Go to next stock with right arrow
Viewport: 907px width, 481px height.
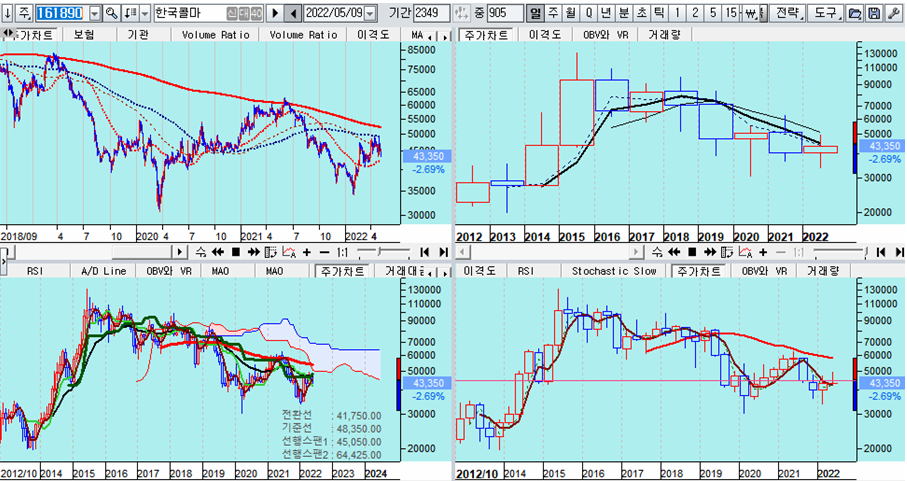click(x=275, y=13)
